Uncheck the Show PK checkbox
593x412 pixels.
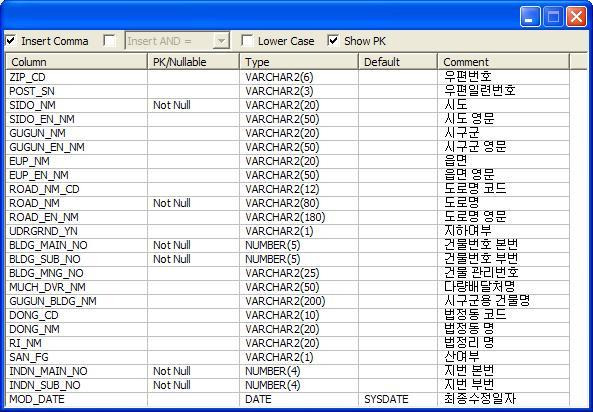point(333,40)
